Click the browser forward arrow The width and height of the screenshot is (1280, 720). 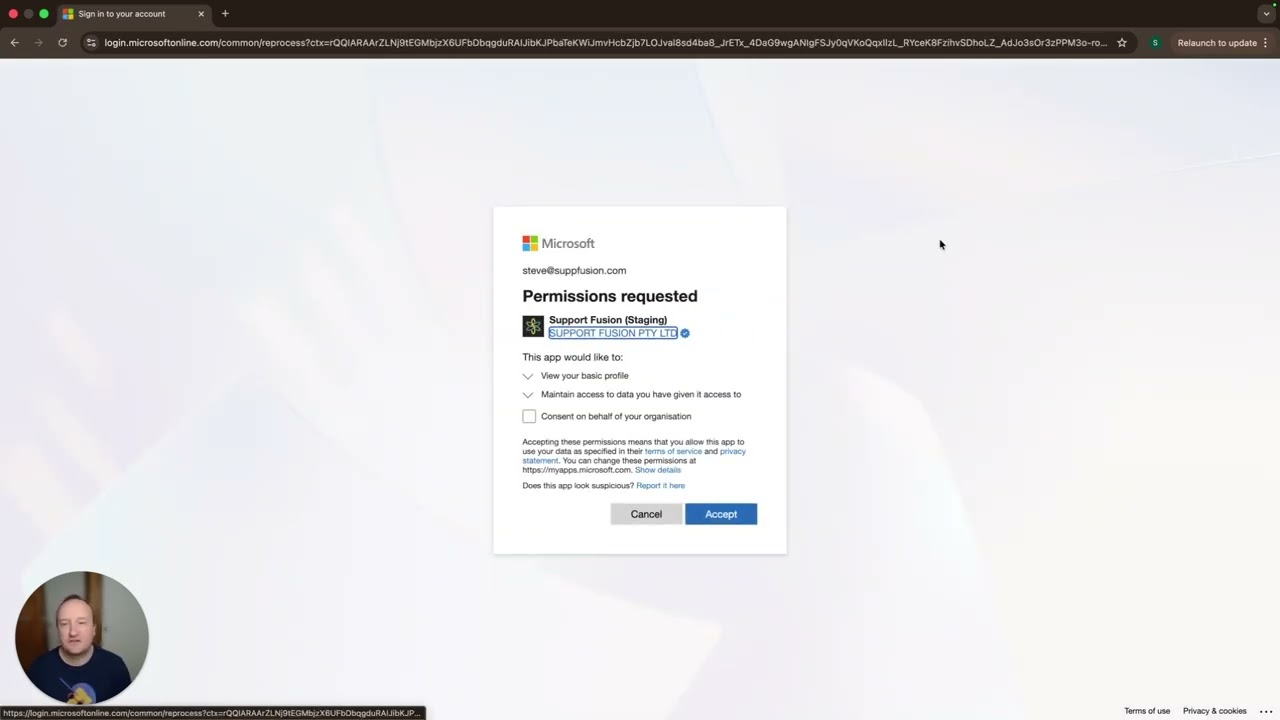click(x=38, y=43)
